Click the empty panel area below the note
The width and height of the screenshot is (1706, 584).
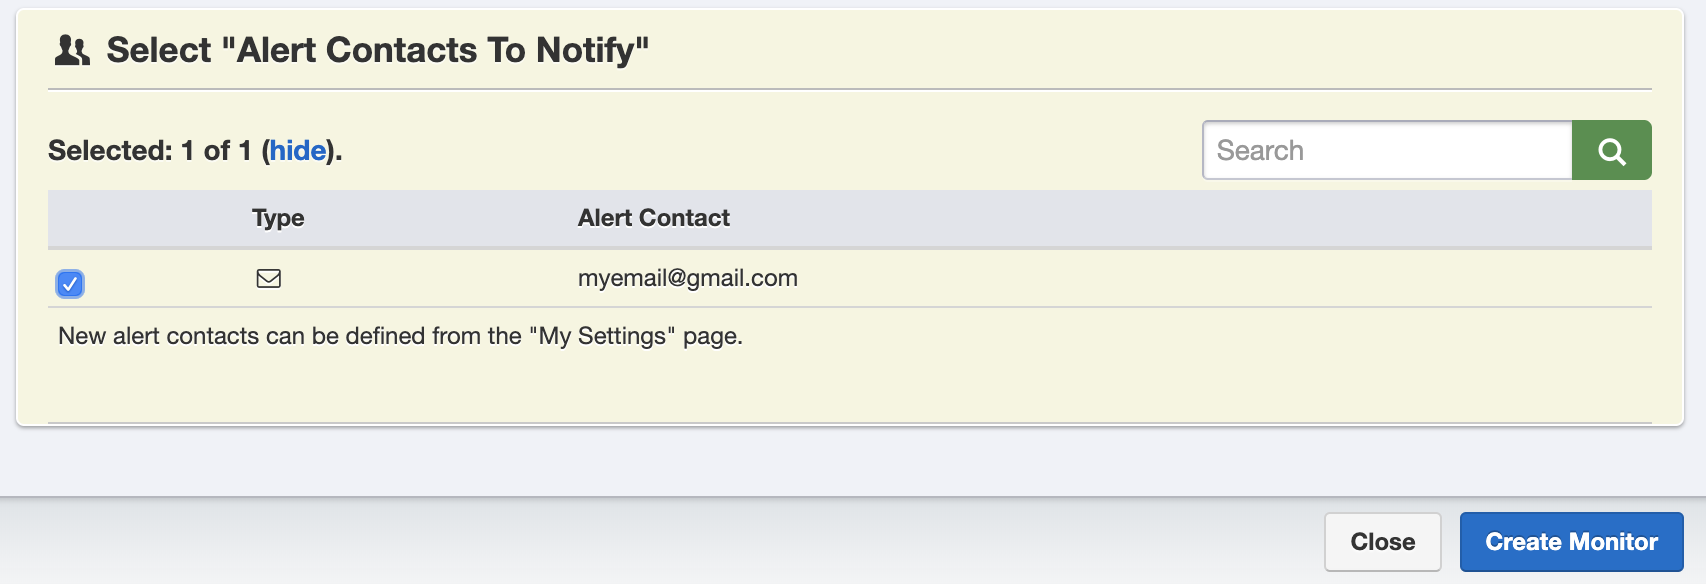pos(850,390)
